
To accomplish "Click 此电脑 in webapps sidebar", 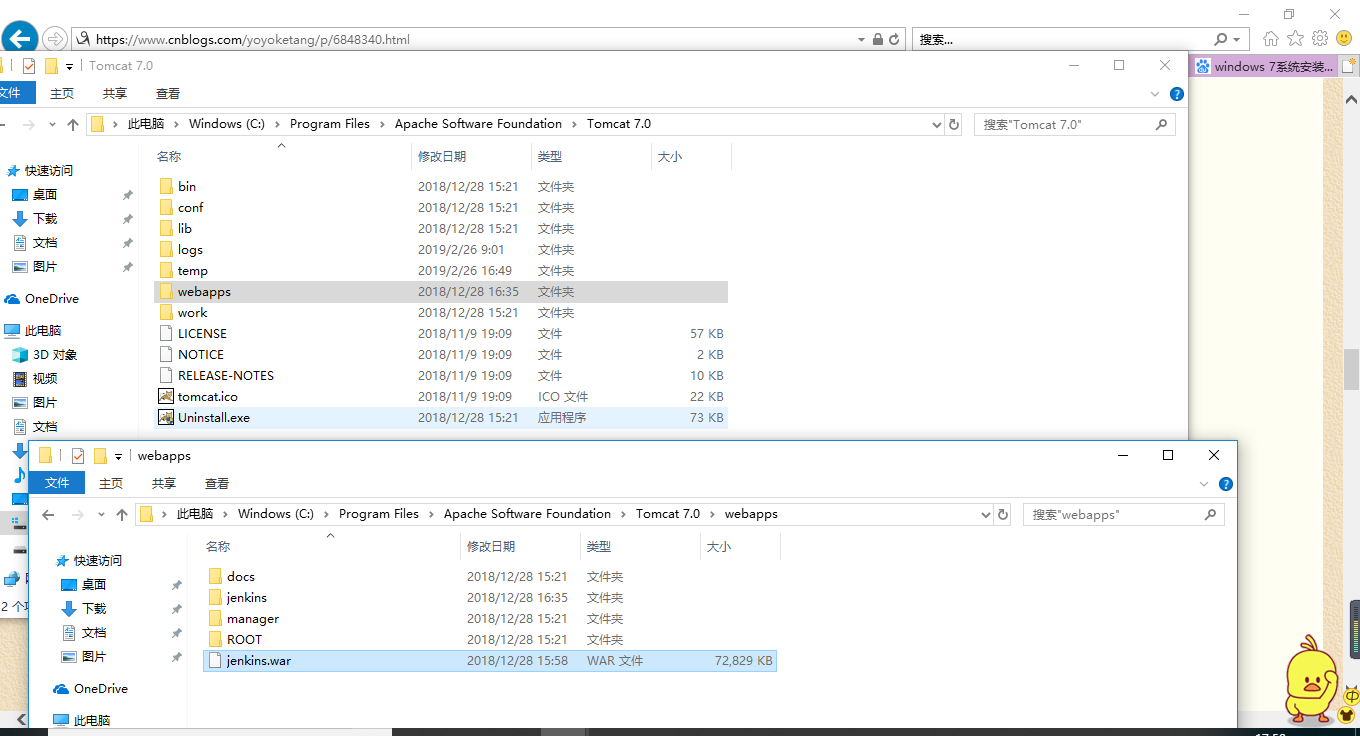I will point(92,721).
